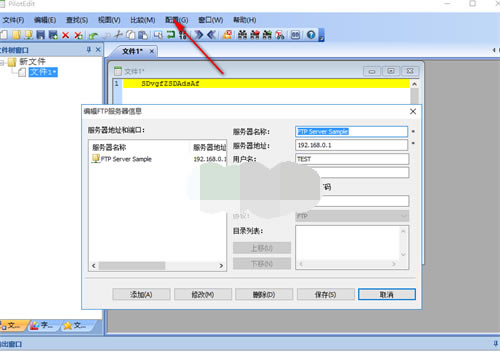The image size is (500, 364).
Task: Switch to the 文件1* document tab
Action: 132,51
